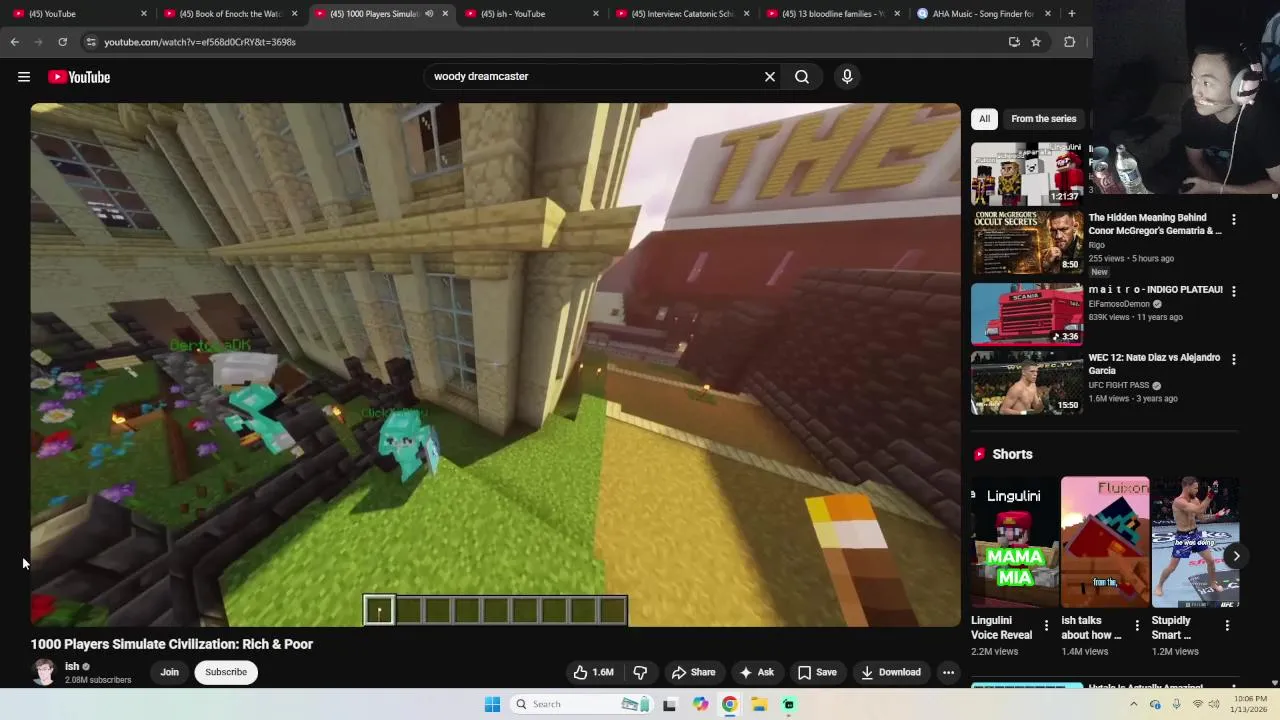
Task: Like the video with thumbs up
Action: point(593,672)
